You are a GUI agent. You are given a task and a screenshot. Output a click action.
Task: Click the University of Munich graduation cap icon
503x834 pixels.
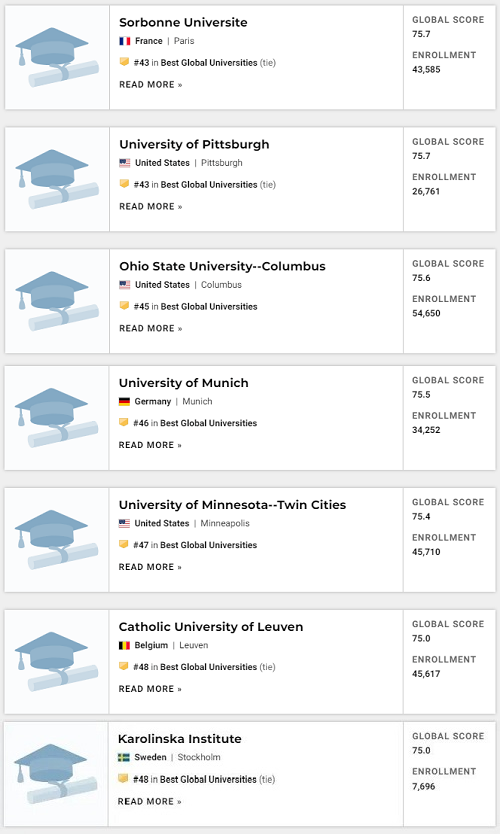[x=56, y=418]
